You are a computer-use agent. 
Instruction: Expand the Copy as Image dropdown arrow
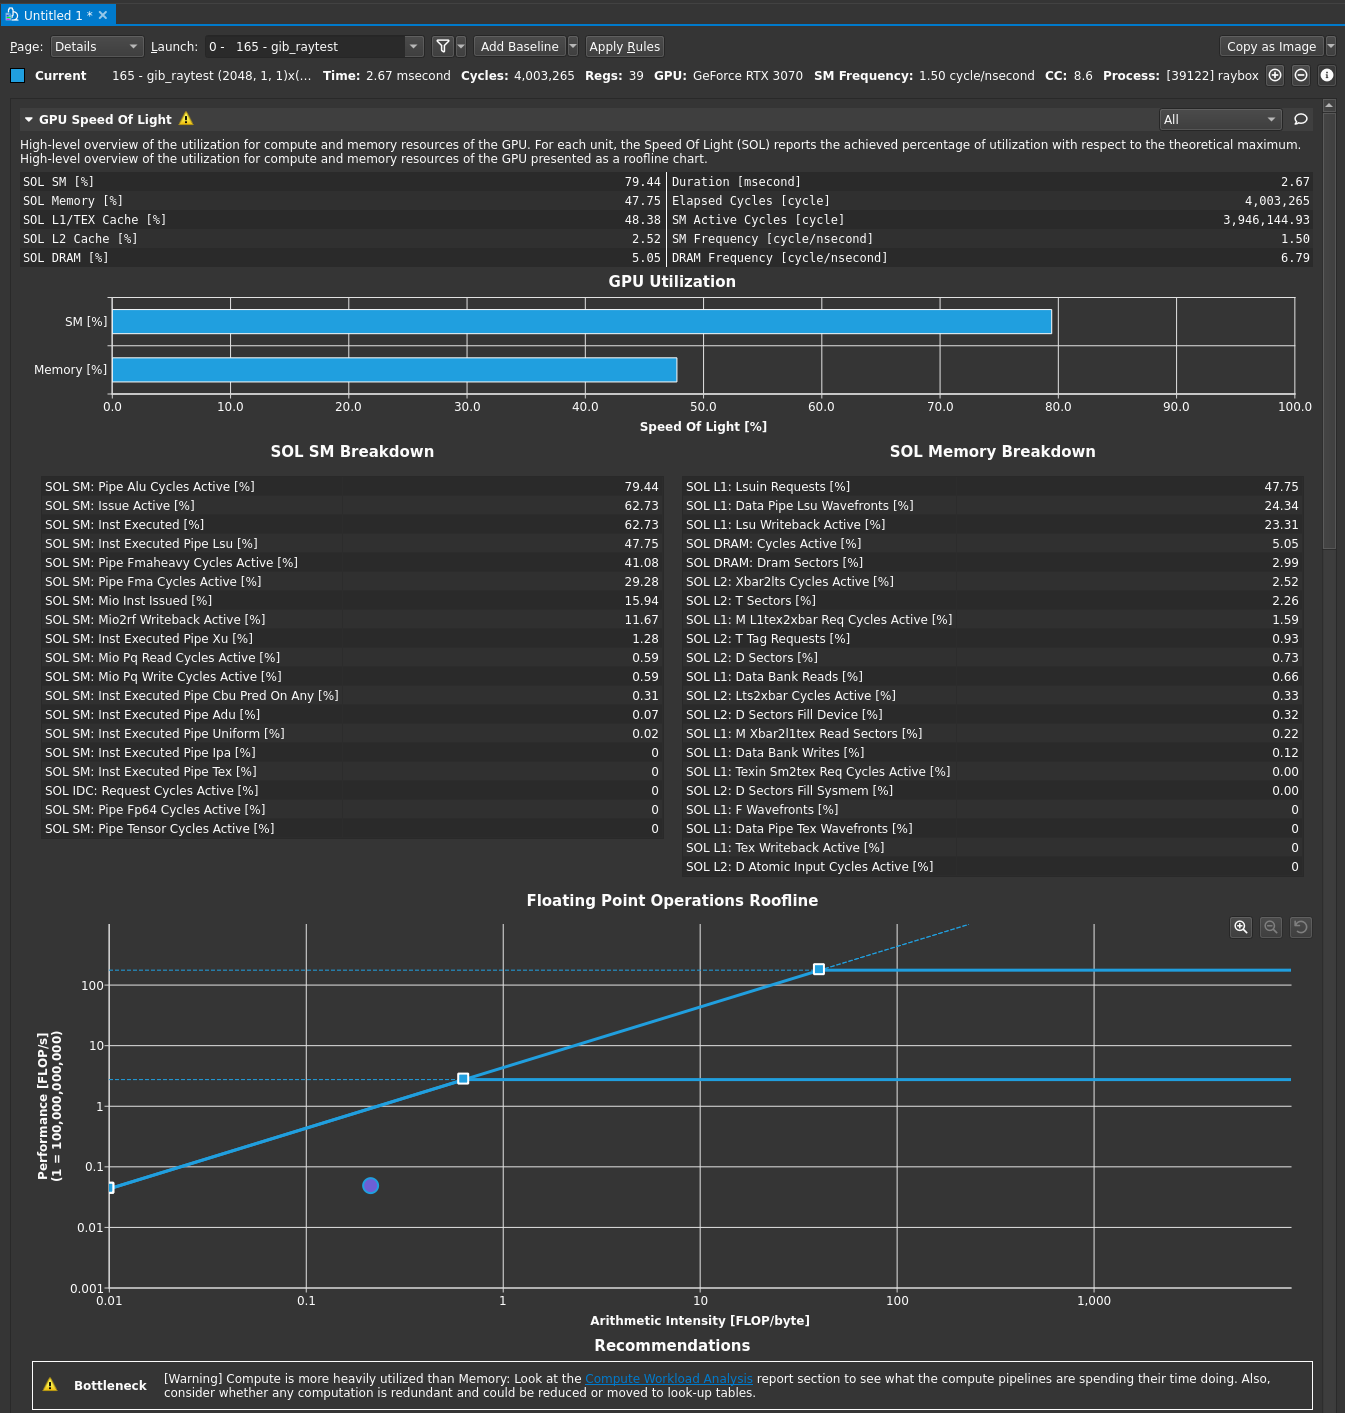pos(1331,46)
